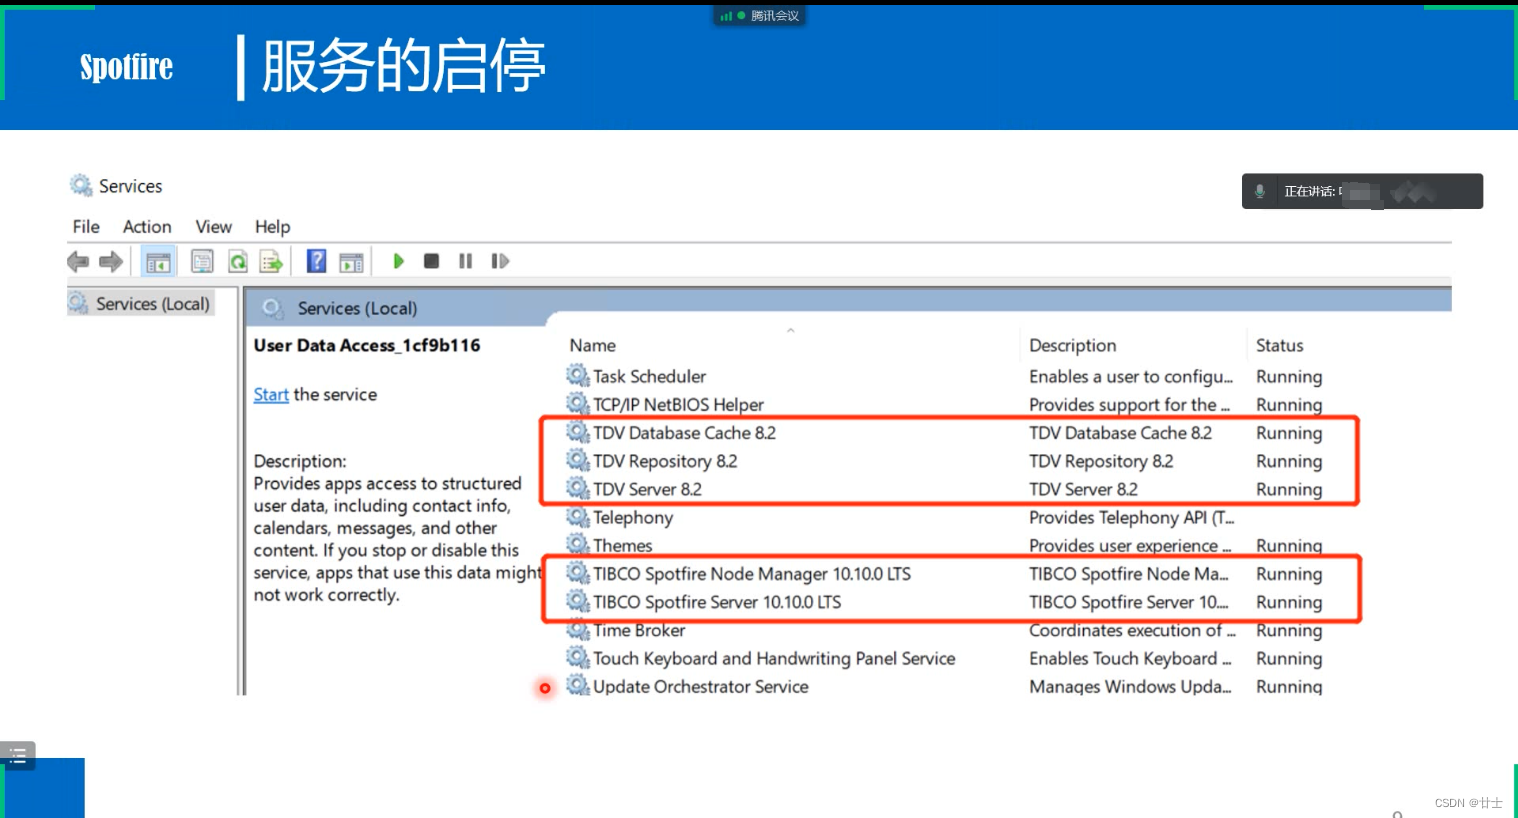Viewport: 1518px width, 818px height.
Task: Select Touch Keyboard and Handwriting Panel Service
Action: 944,658
